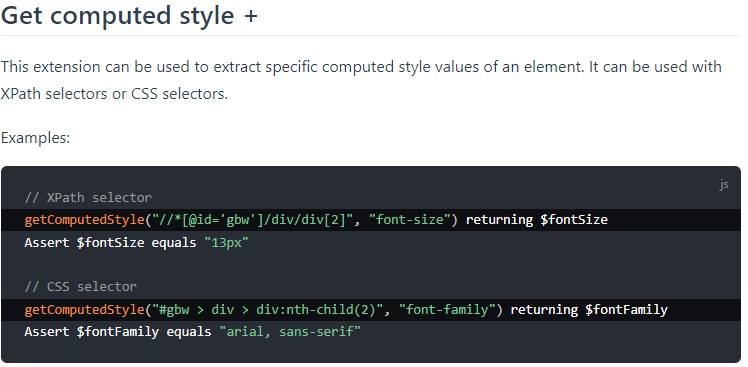Screen dimensions: 748x367
Task: Click the "arial, sans-serif" string value
Action: [x=290, y=332]
